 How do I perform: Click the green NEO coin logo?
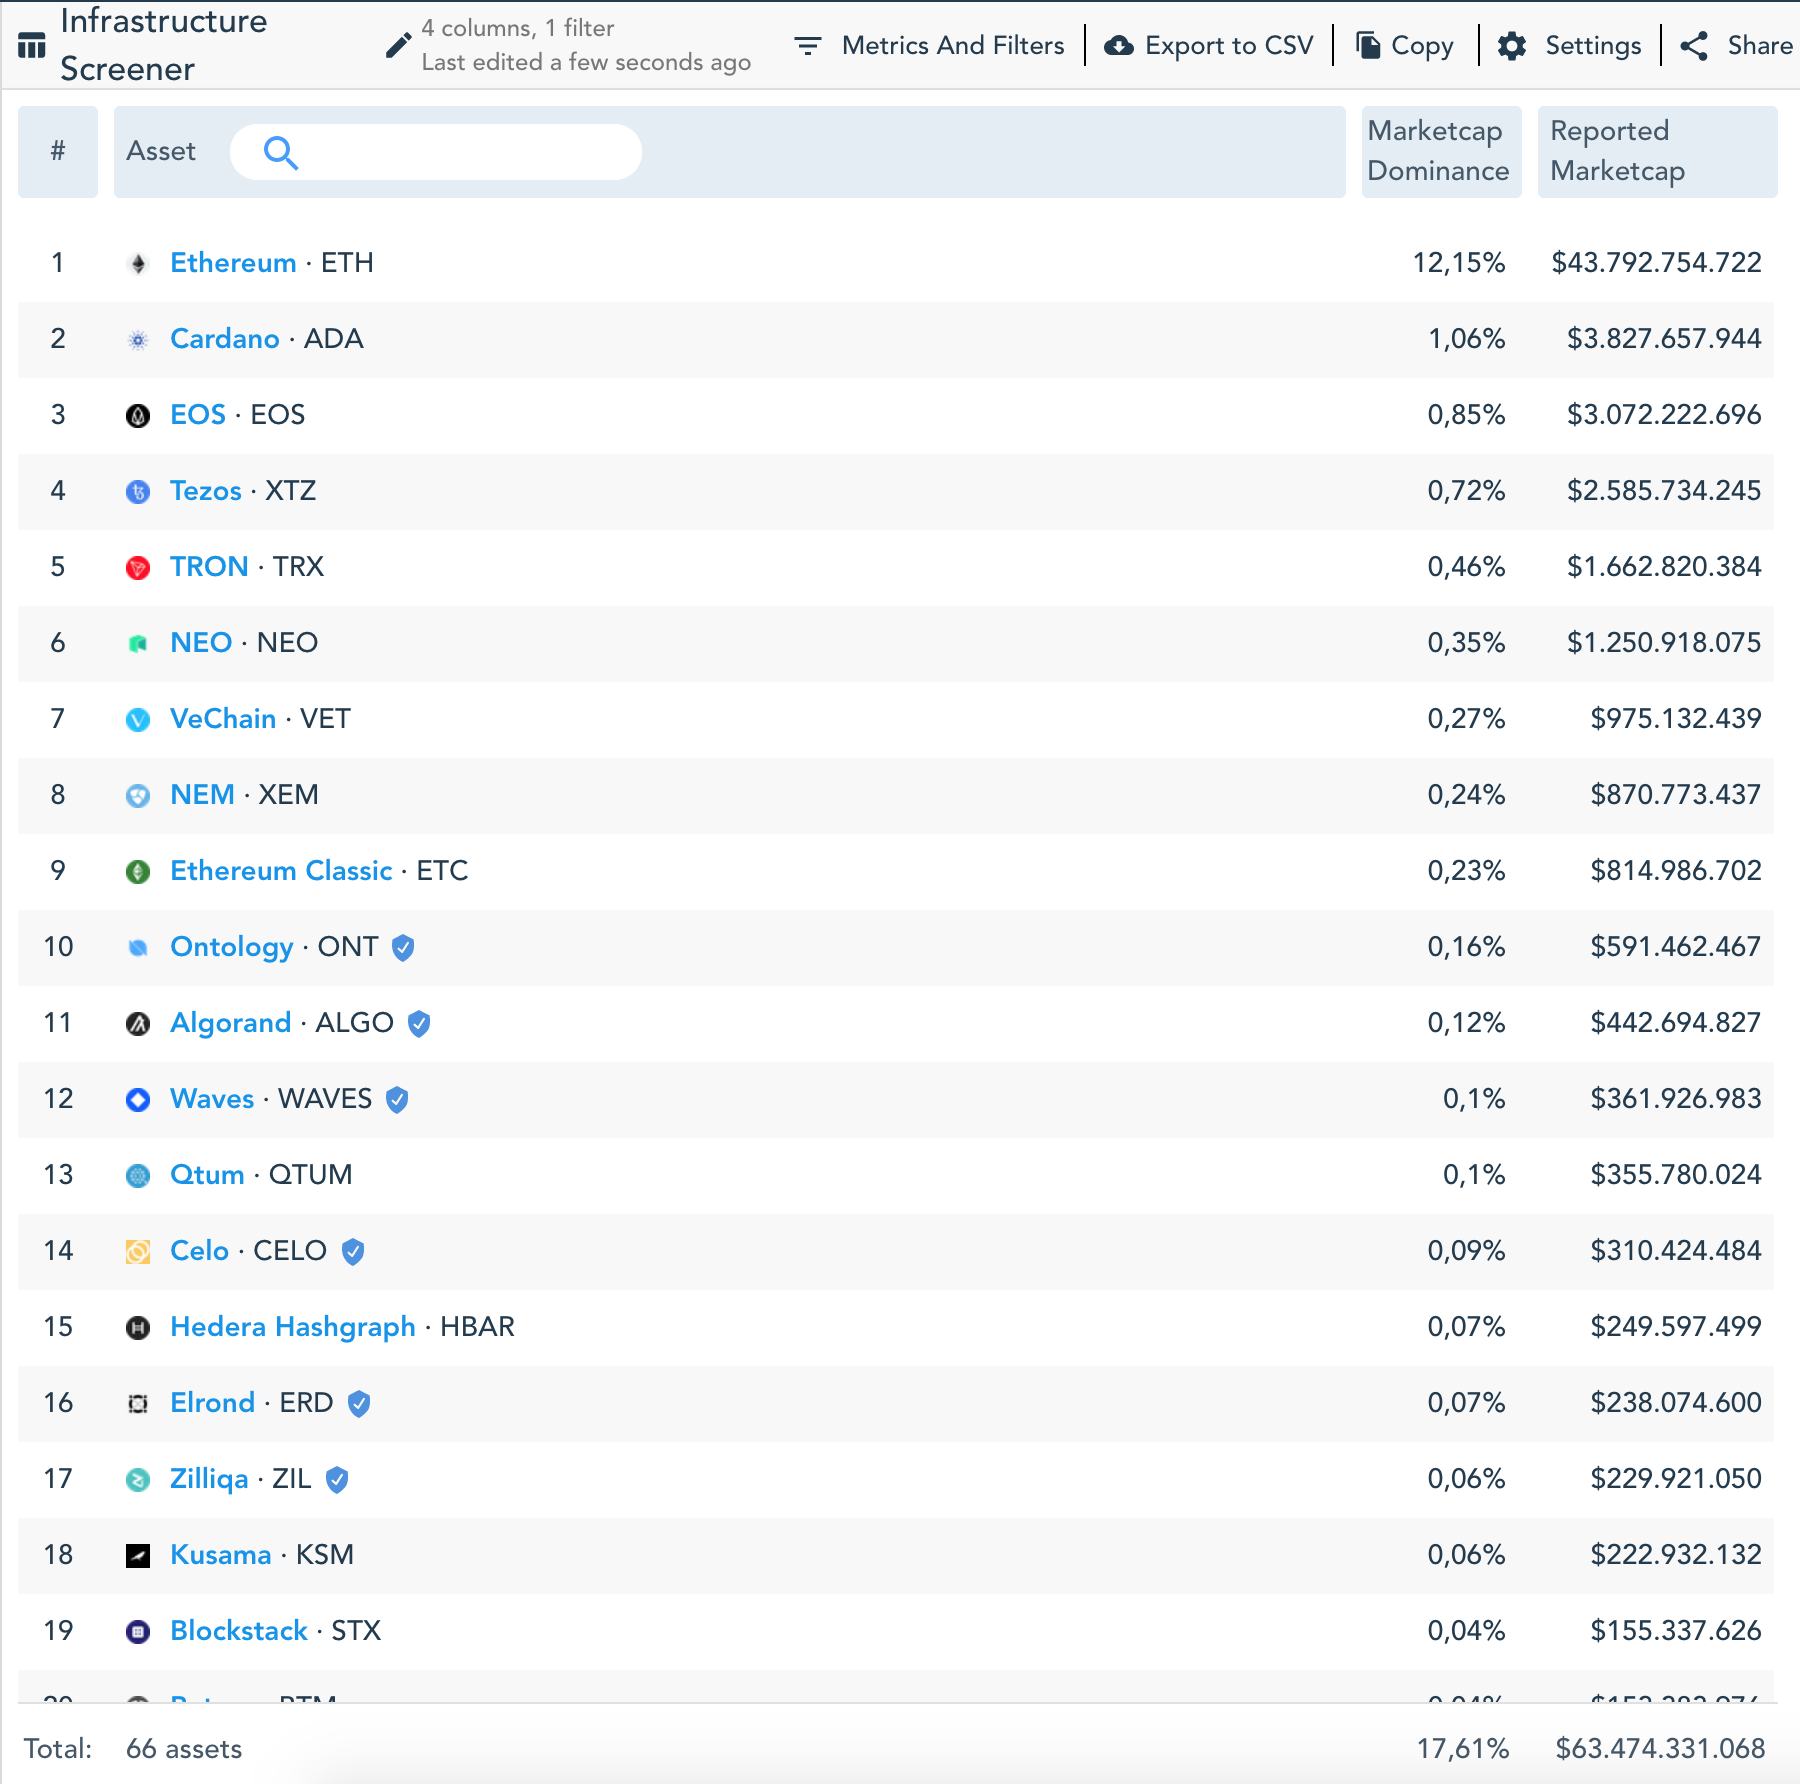click(138, 643)
